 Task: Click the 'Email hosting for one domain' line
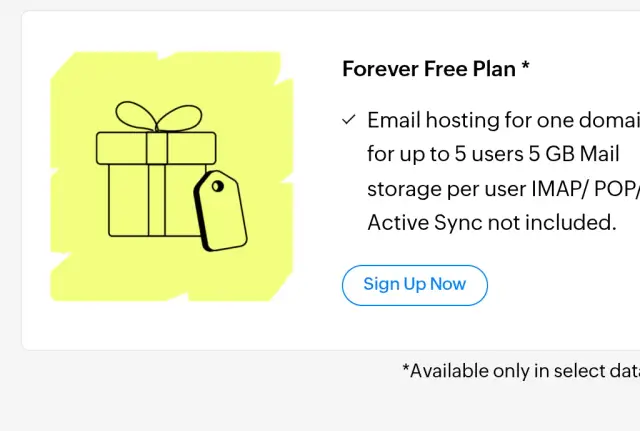pos(503,120)
